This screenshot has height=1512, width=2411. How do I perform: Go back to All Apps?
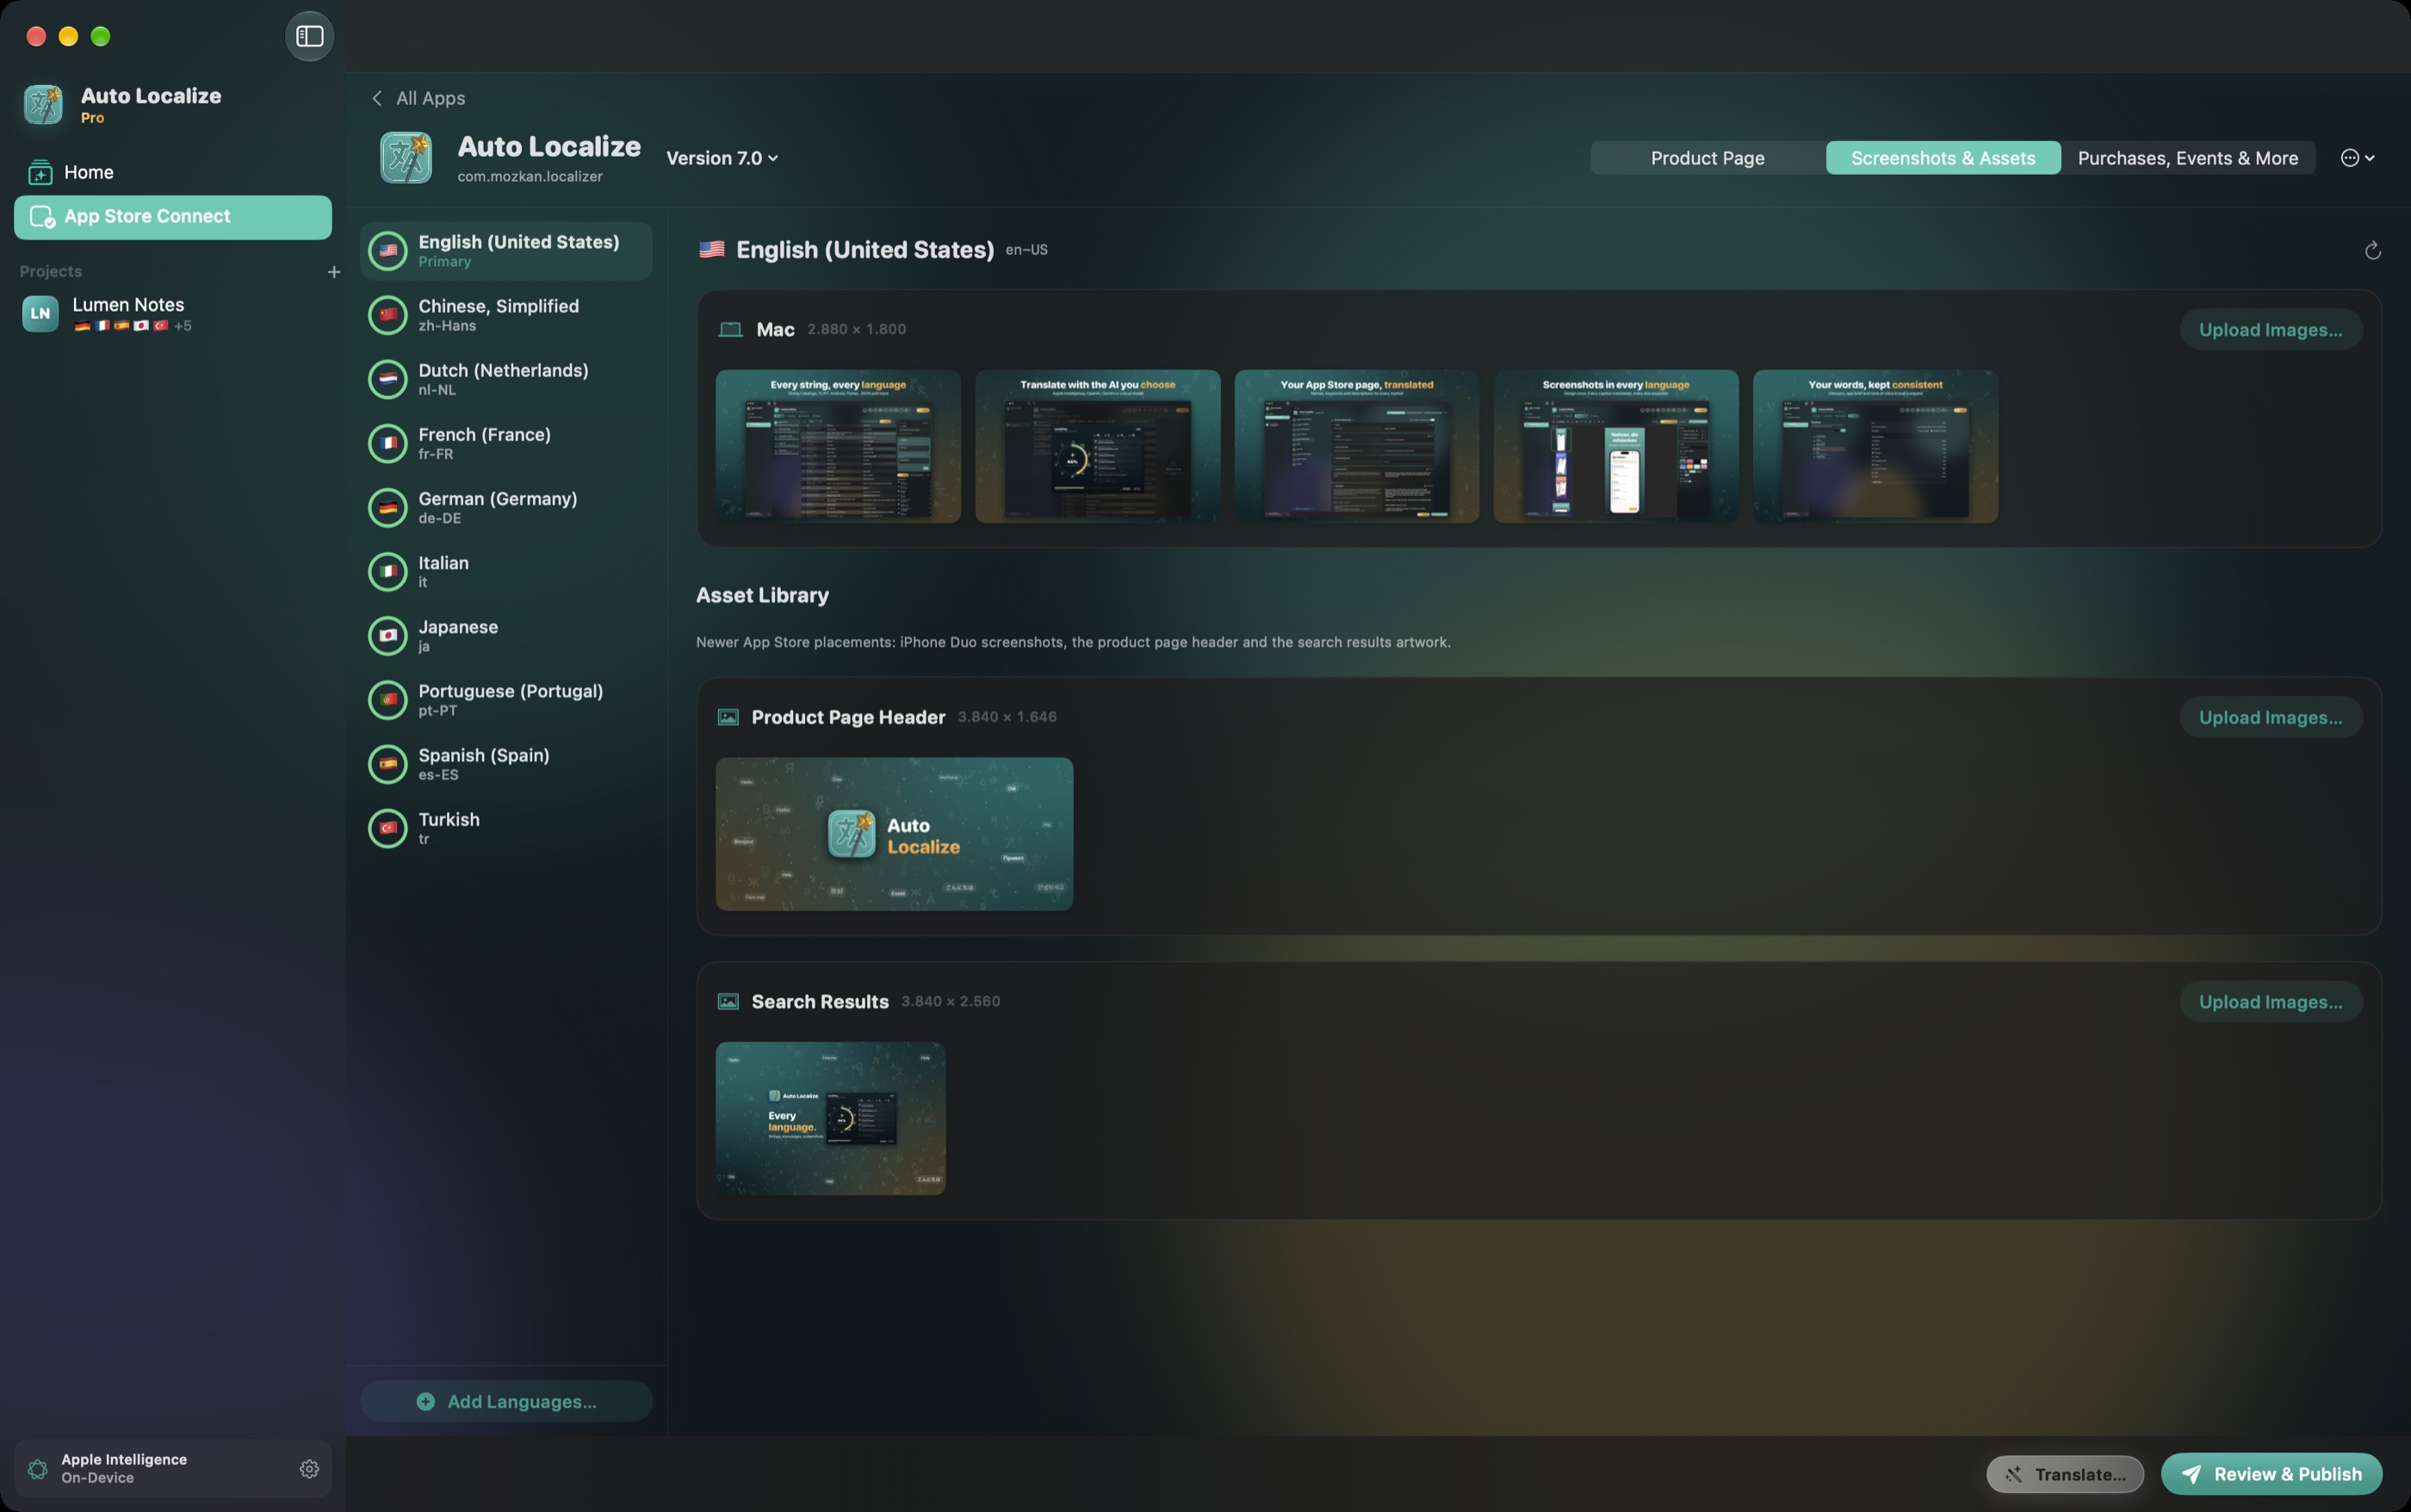pos(418,98)
